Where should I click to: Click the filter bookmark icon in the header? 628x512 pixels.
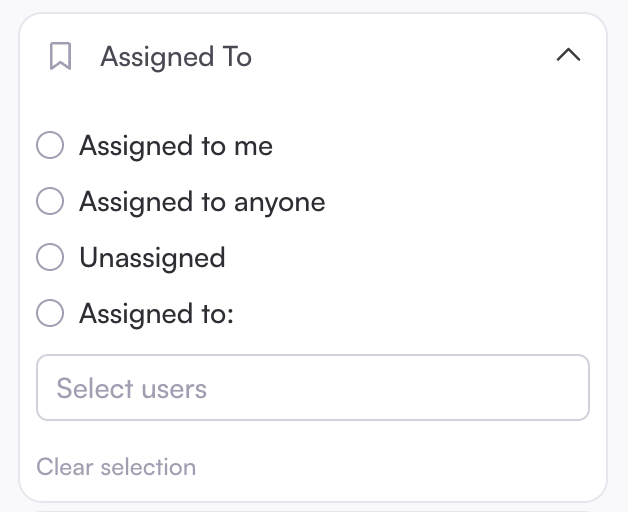tap(61, 57)
